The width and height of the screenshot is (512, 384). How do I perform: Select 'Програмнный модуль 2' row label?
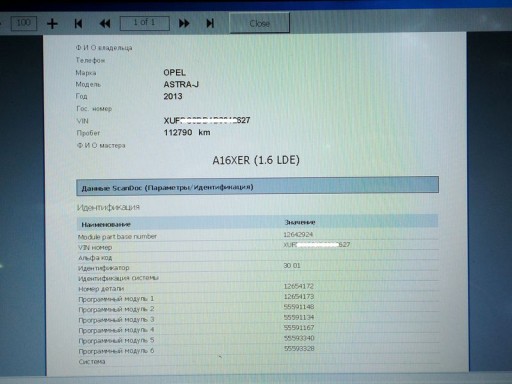click(x=116, y=309)
